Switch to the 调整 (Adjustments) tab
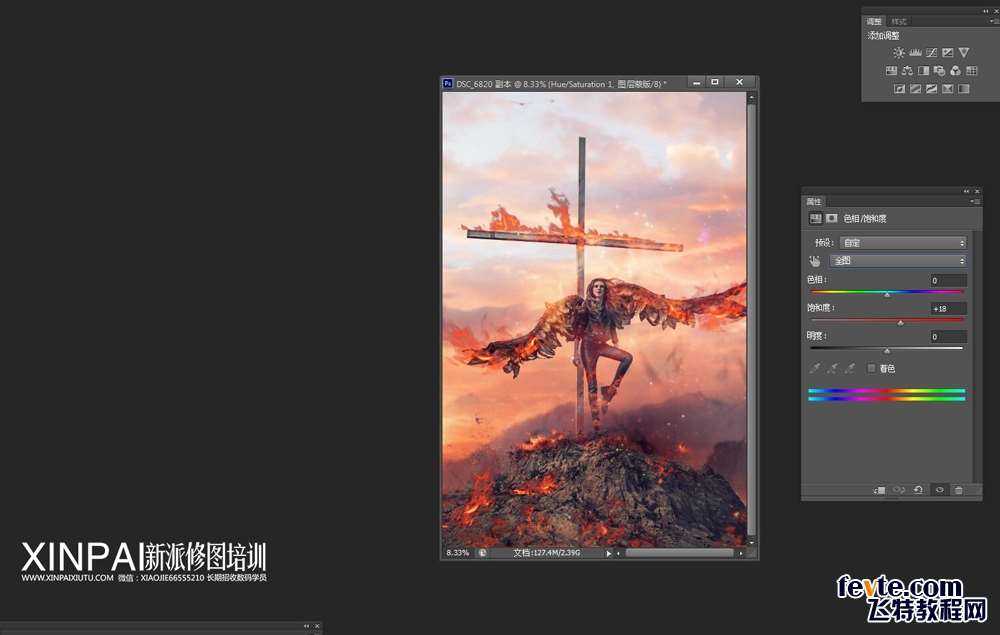Screen dimensions: 1000x635 pyautogui.click(x=874, y=22)
